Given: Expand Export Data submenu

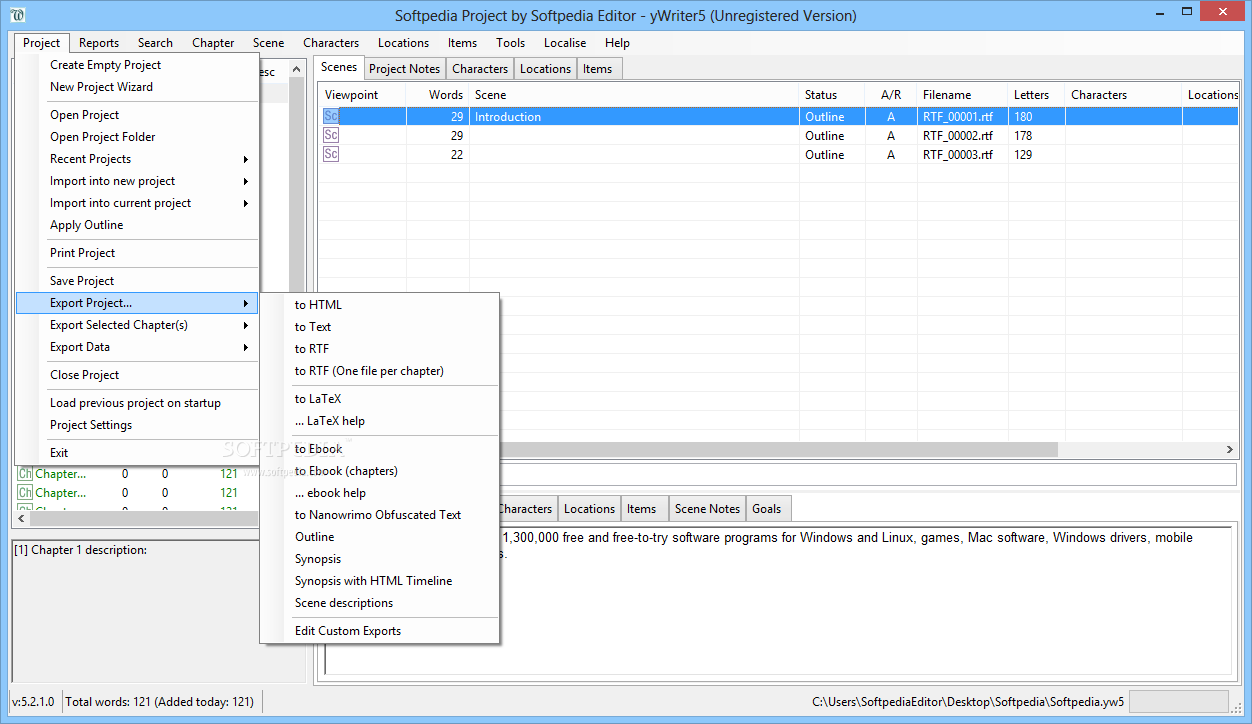Looking at the screenshot, I should 246,347.
